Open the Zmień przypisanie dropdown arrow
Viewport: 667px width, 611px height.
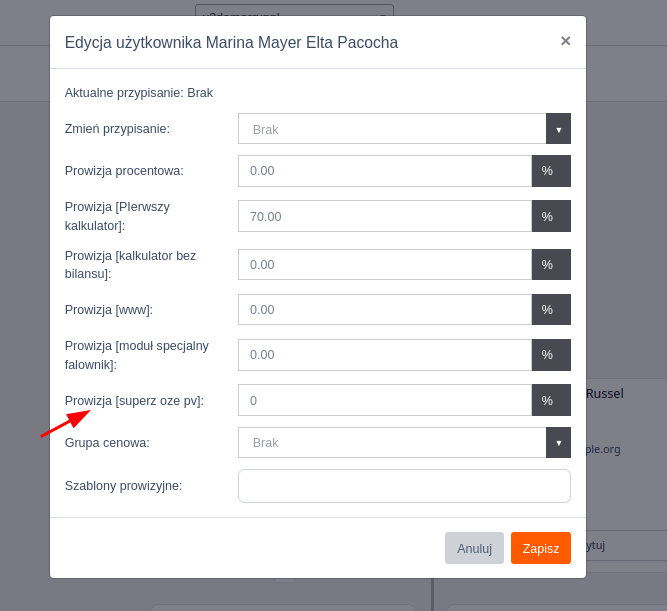tap(558, 129)
